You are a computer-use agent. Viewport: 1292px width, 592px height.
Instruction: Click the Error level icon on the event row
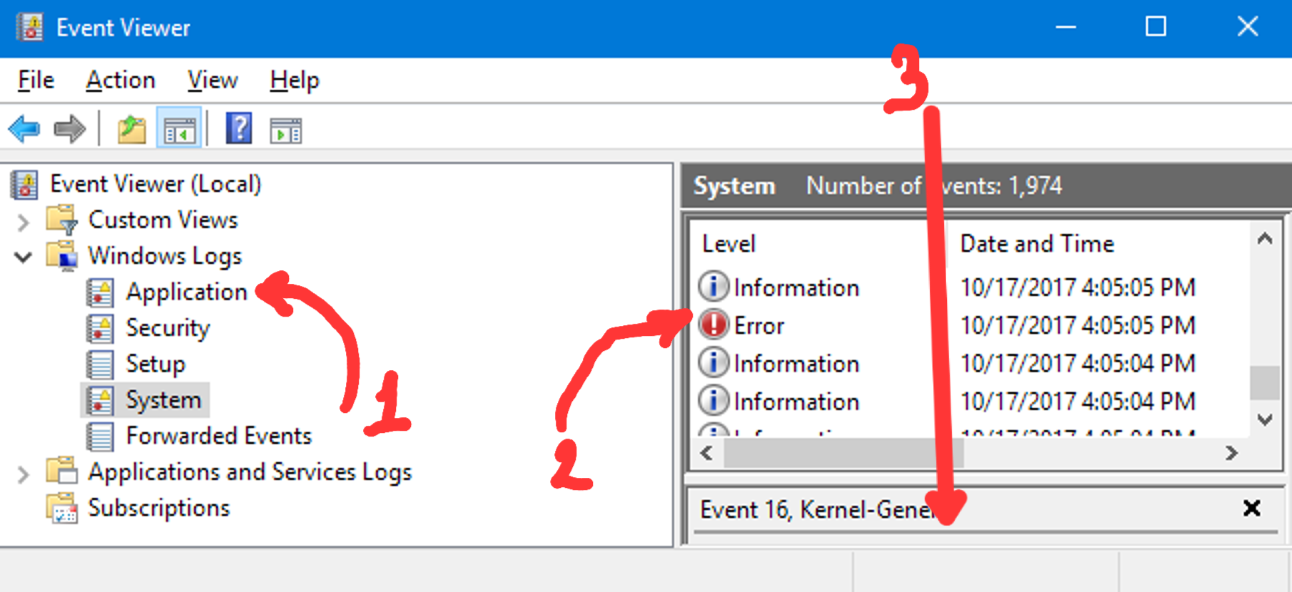click(713, 324)
